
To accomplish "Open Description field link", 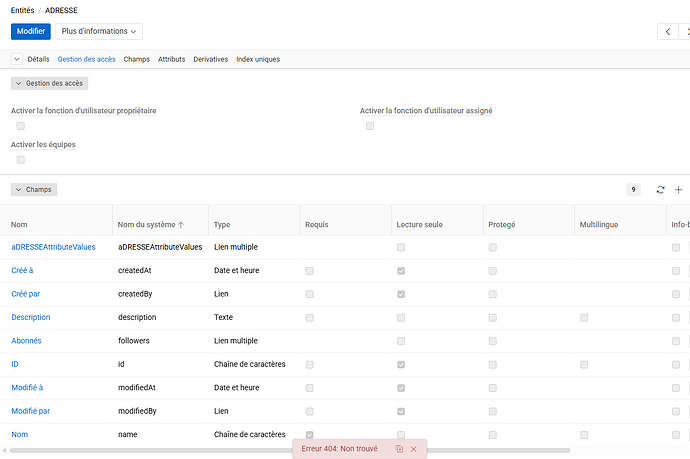I will click(x=31, y=317).
